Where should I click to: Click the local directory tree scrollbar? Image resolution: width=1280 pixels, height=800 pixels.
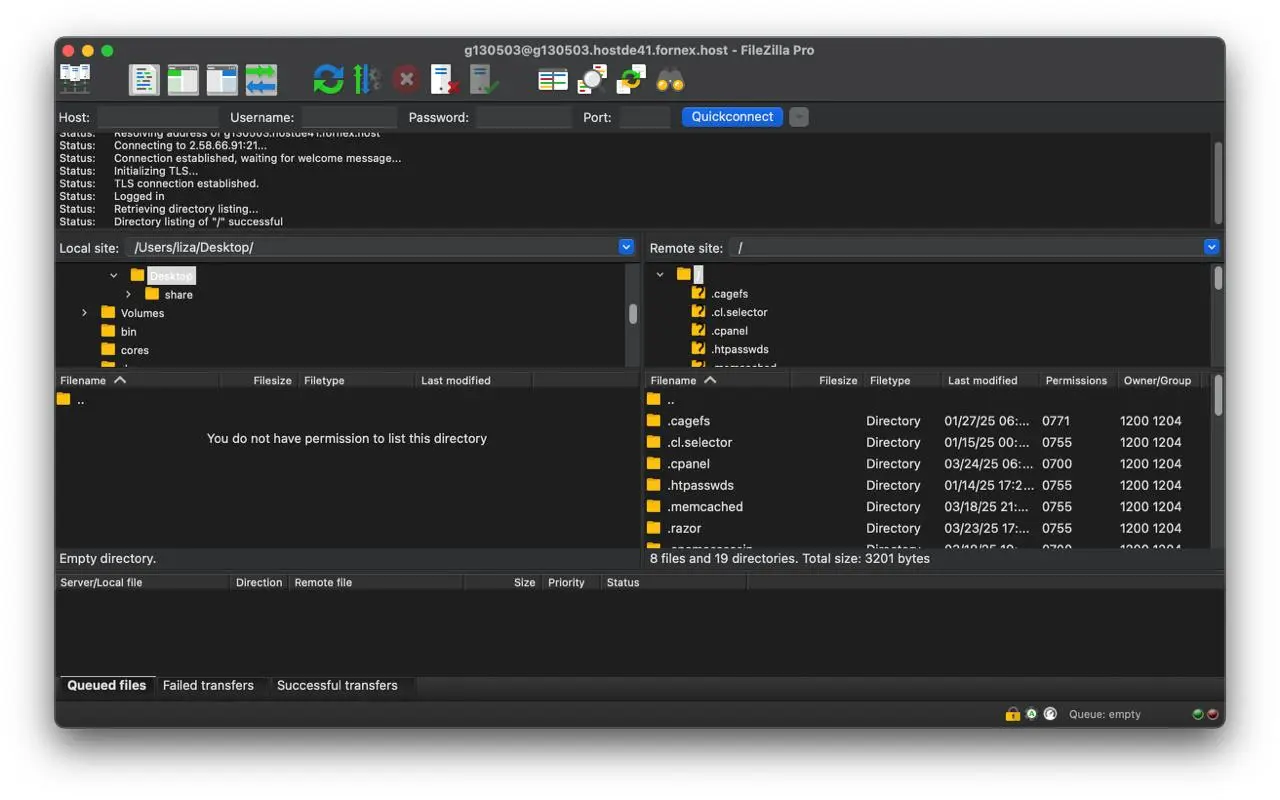633,314
